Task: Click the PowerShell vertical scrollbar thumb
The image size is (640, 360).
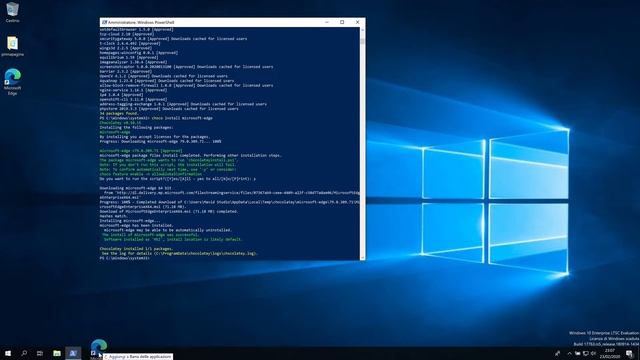Action: pos(362,41)
